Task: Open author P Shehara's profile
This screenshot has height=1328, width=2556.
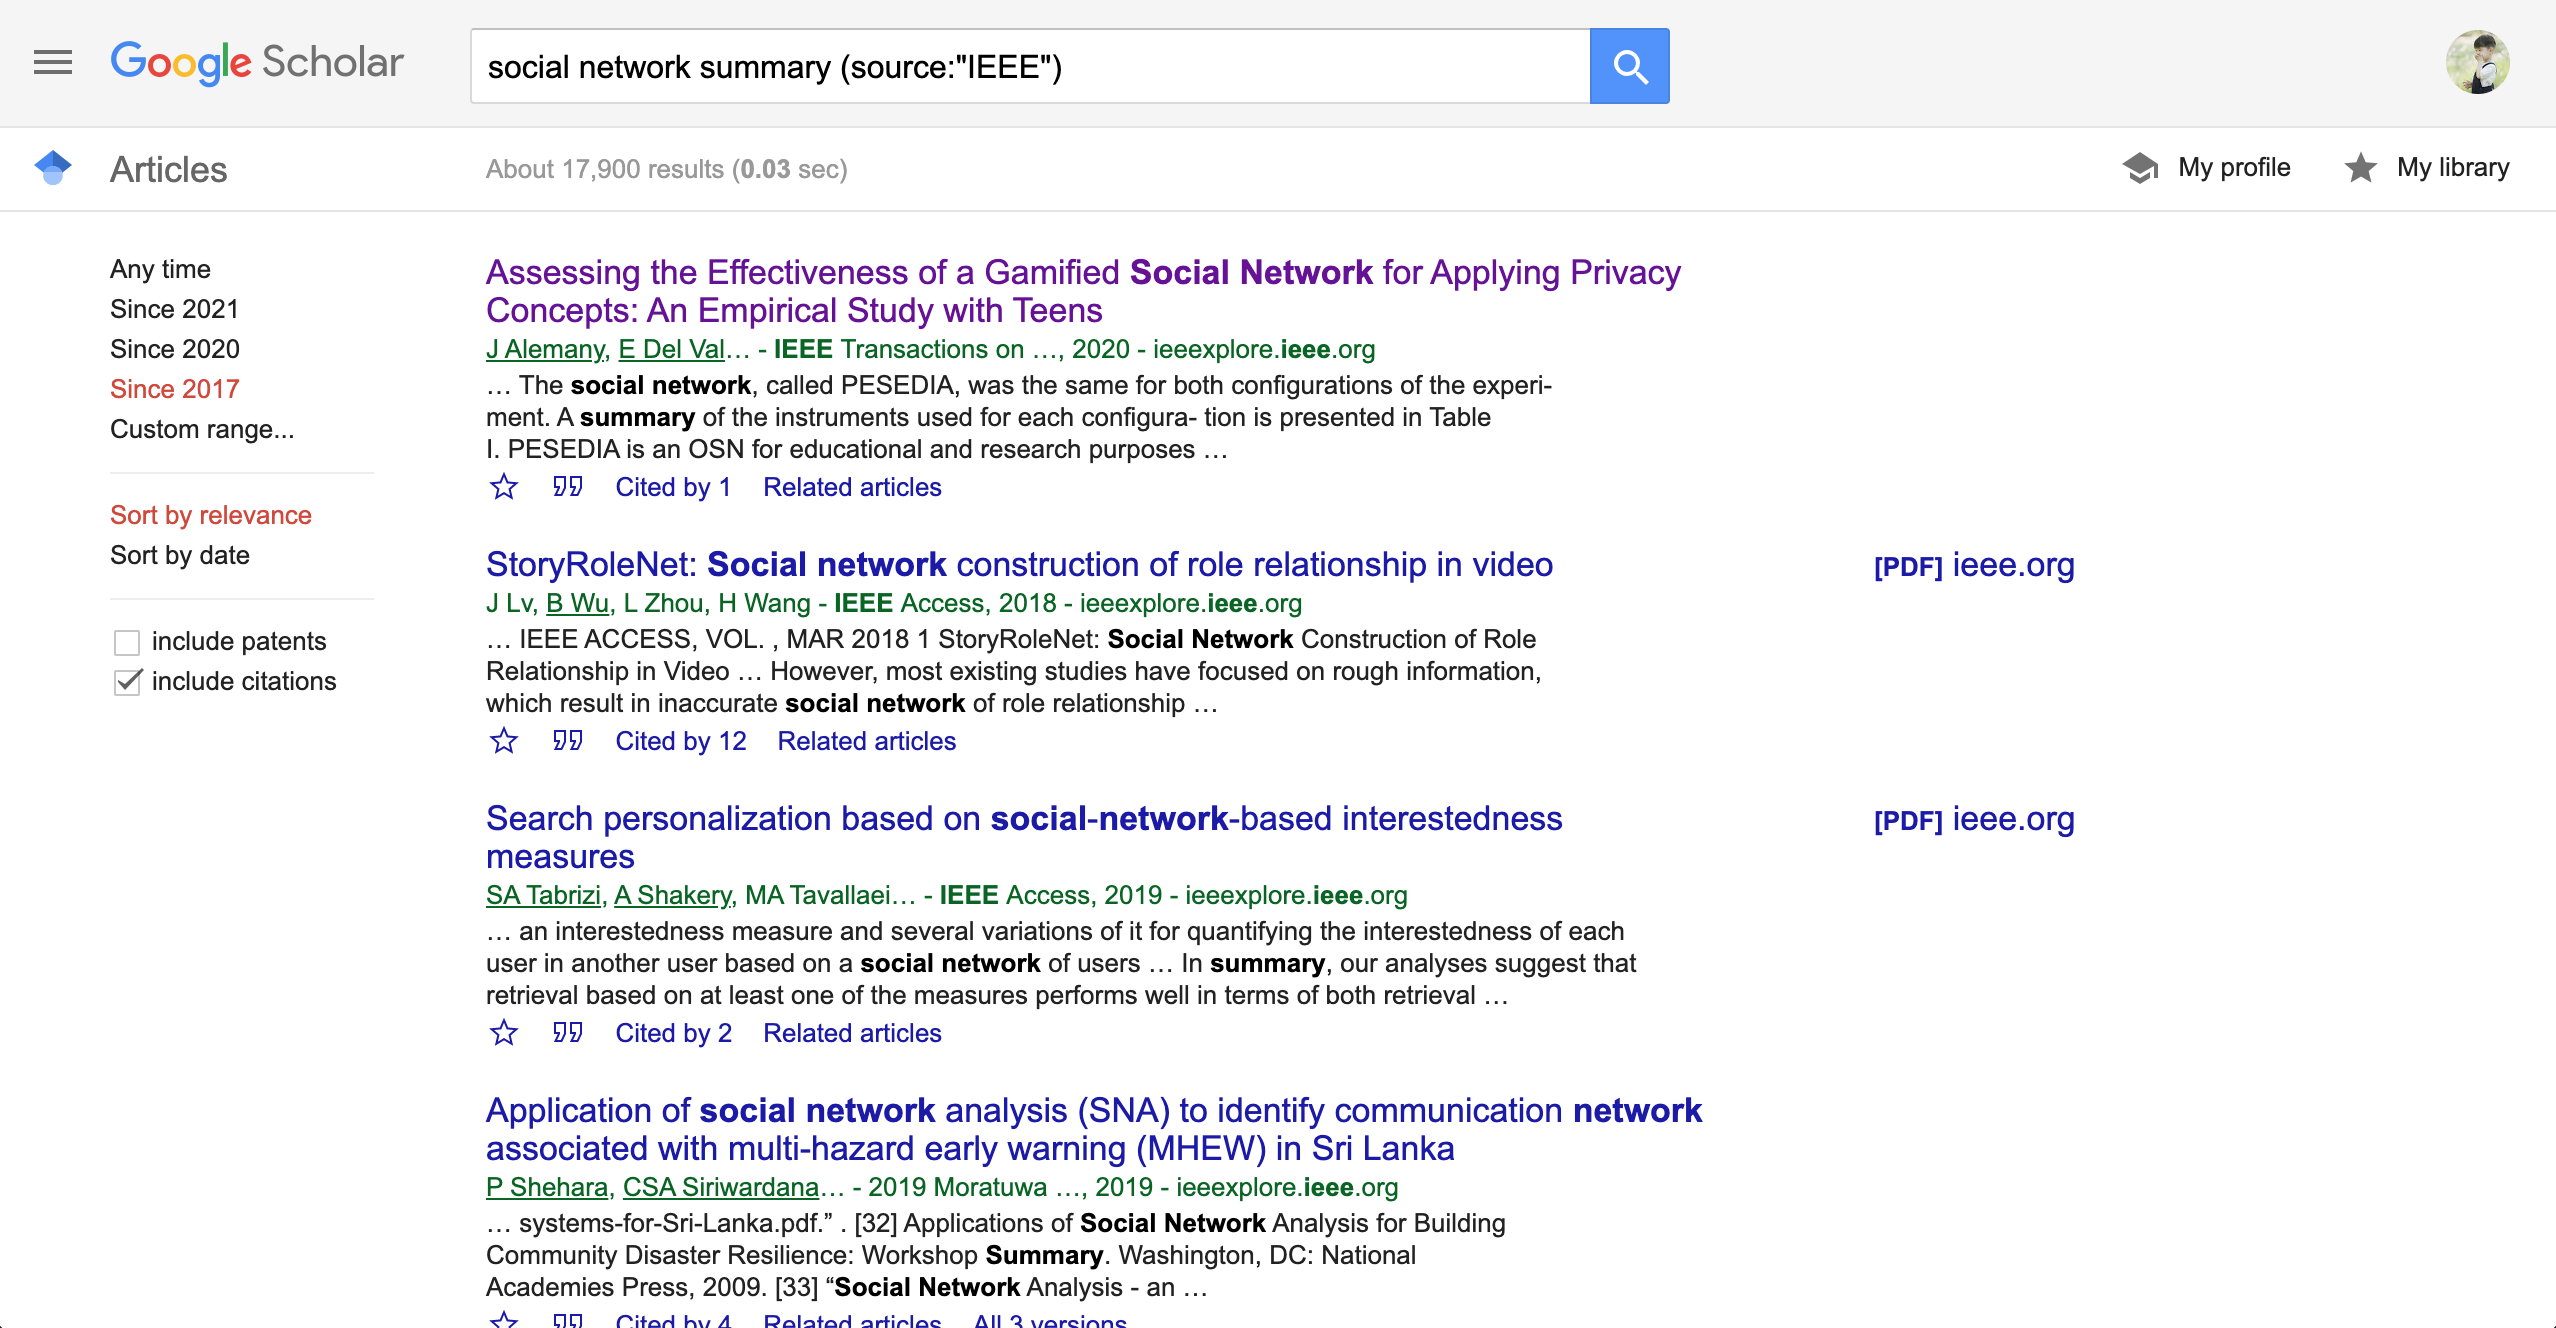Action: (x=547, y=1187)
